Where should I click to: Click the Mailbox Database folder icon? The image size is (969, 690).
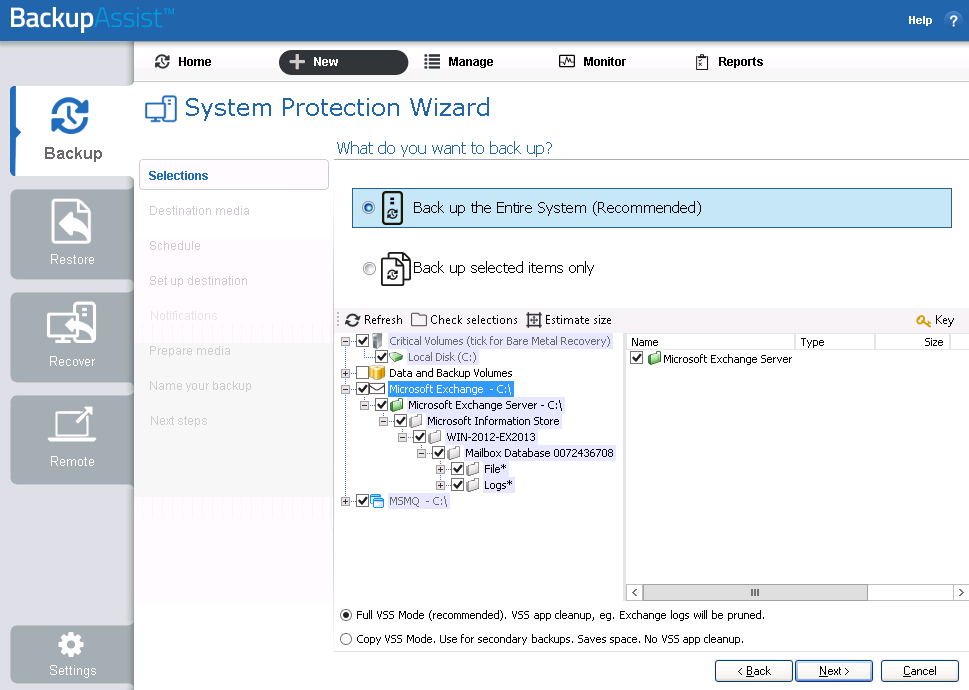click(x=454, y=453)
